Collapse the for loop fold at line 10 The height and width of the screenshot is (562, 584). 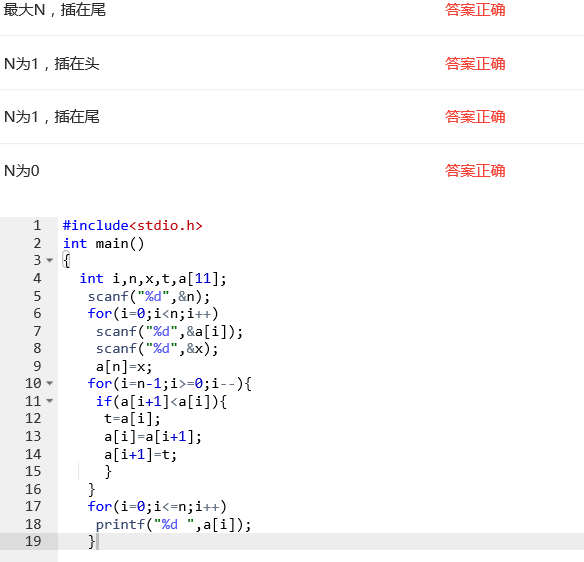tap(50, 383)
